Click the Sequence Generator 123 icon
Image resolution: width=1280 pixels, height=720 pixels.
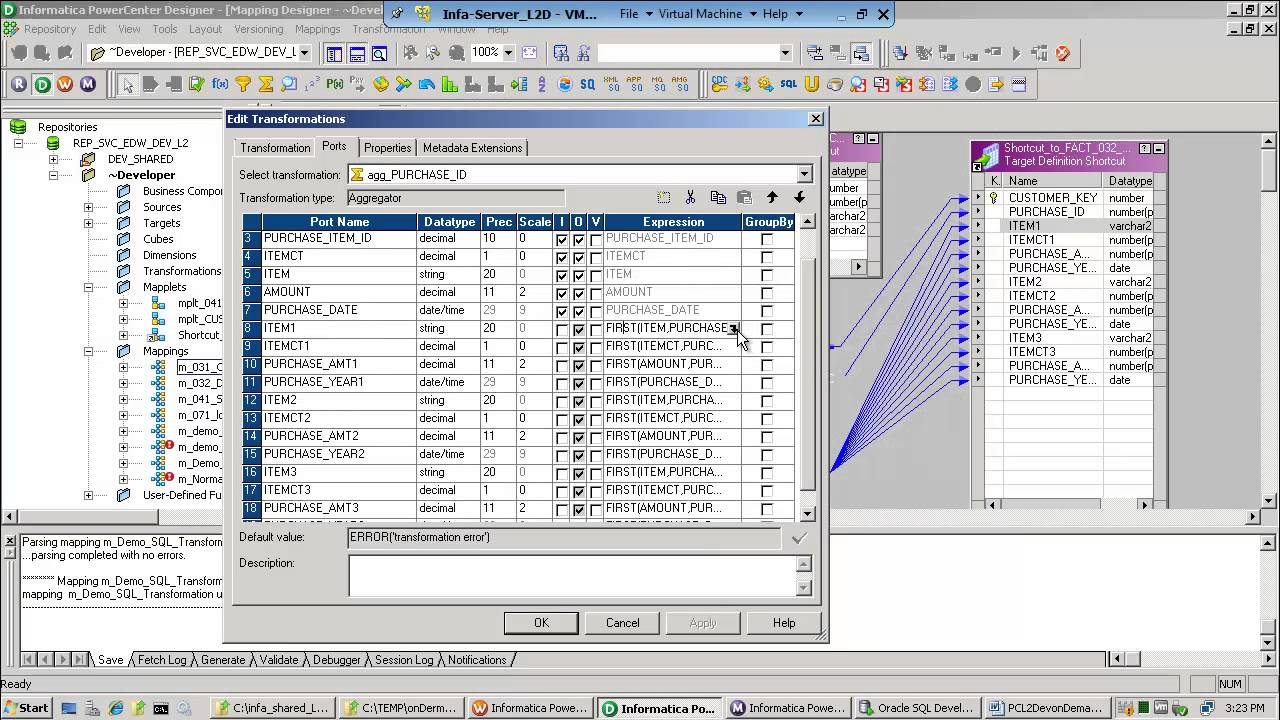pyautogui.click(x=312, y=84)
